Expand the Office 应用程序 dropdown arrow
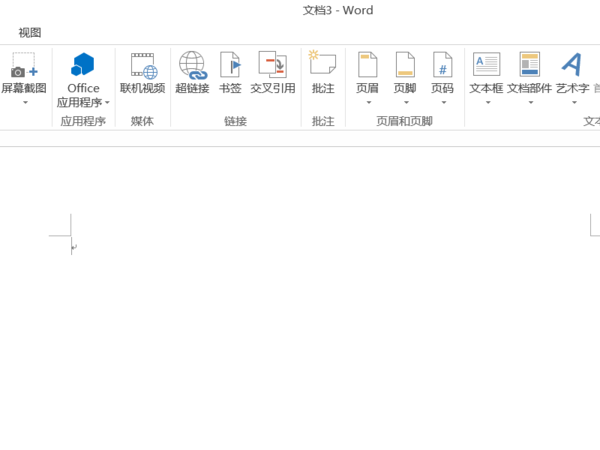The image size is (600, 450). pyautogui.click(x=107, y=103)
